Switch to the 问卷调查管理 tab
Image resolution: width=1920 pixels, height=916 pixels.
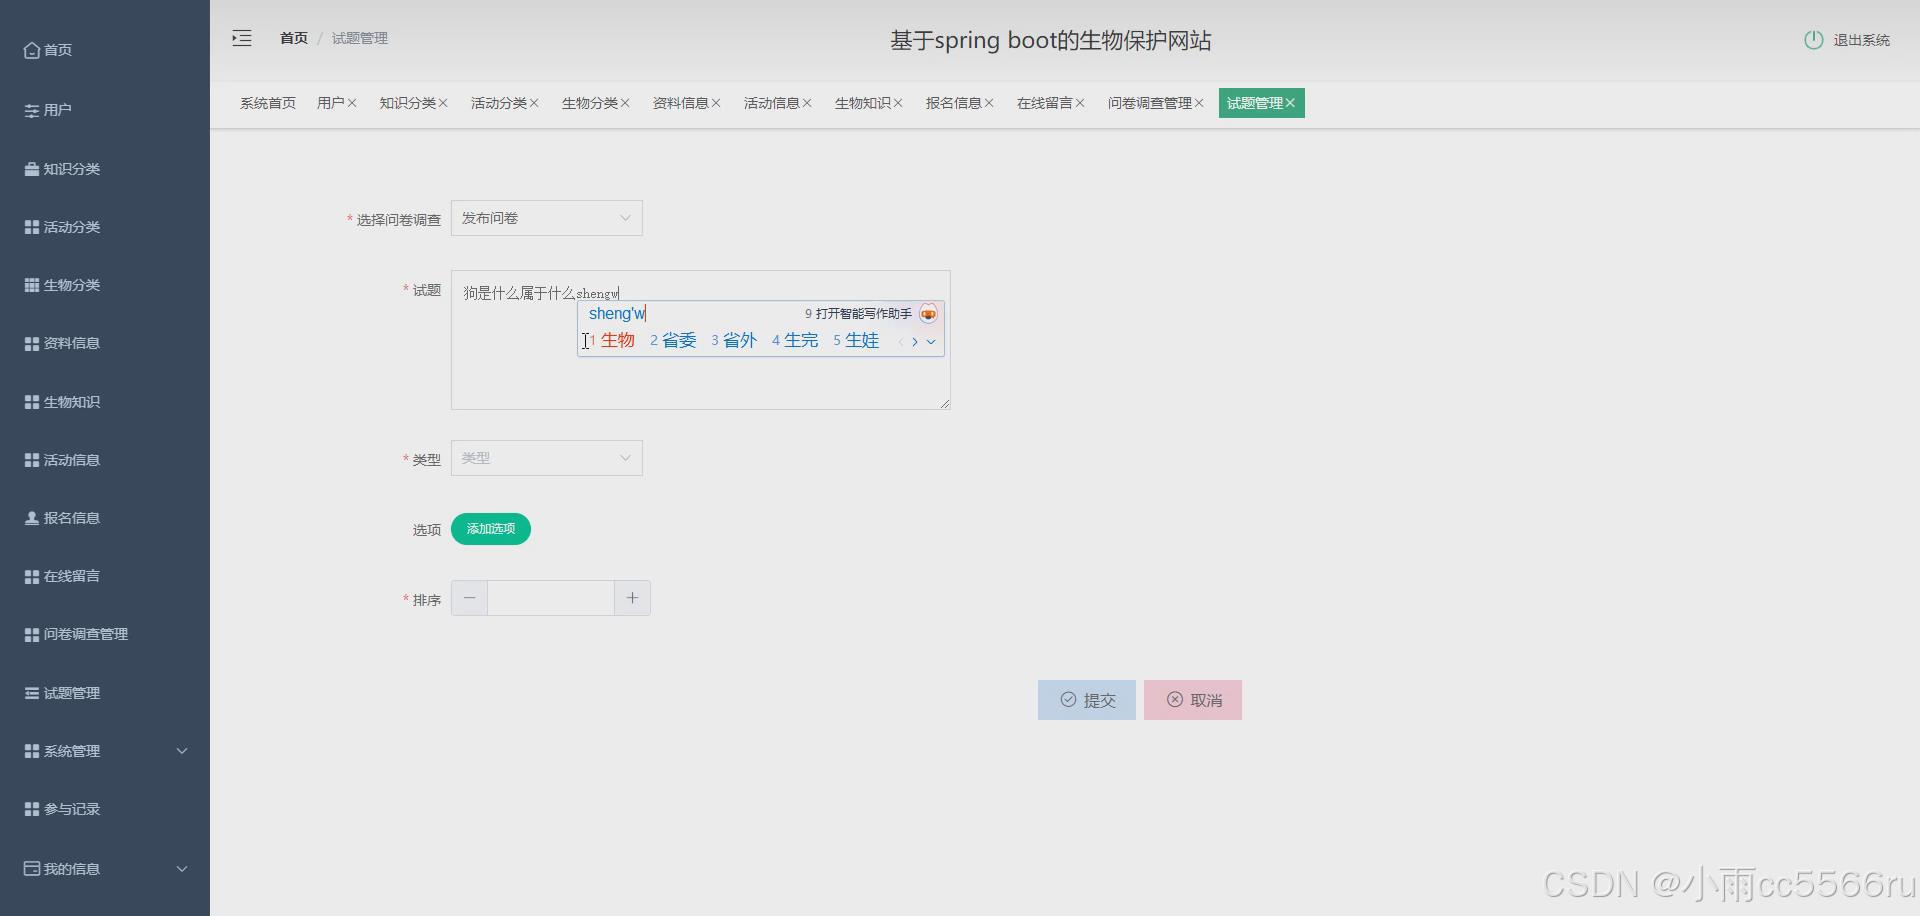(1149, 103)
